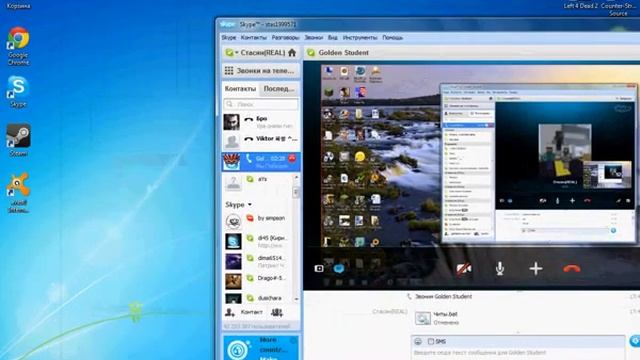The height and width of the screenshot is (360, 640).
Task: Open the Вид menu
Action: 333,38
